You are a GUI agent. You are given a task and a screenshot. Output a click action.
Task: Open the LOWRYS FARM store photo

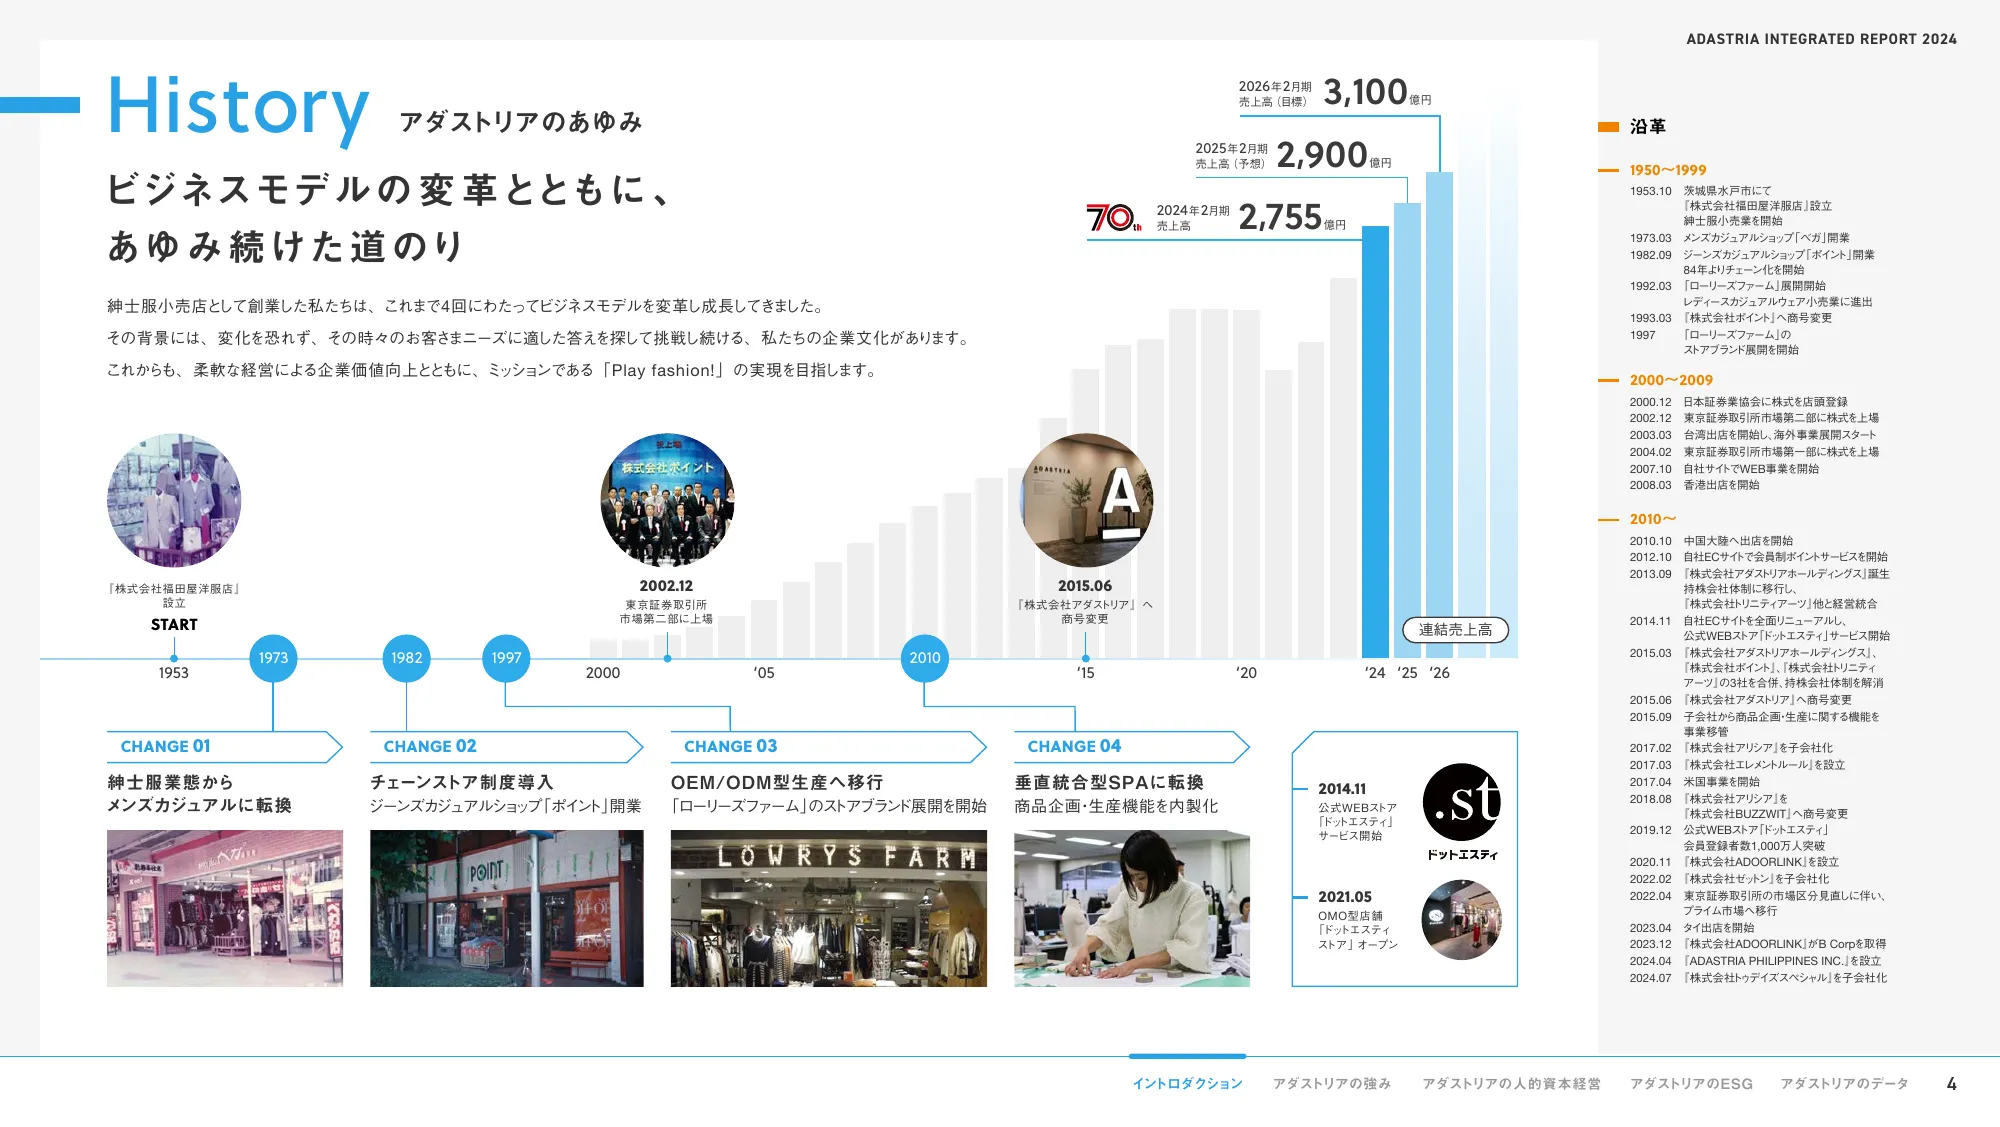pos(829,908)
